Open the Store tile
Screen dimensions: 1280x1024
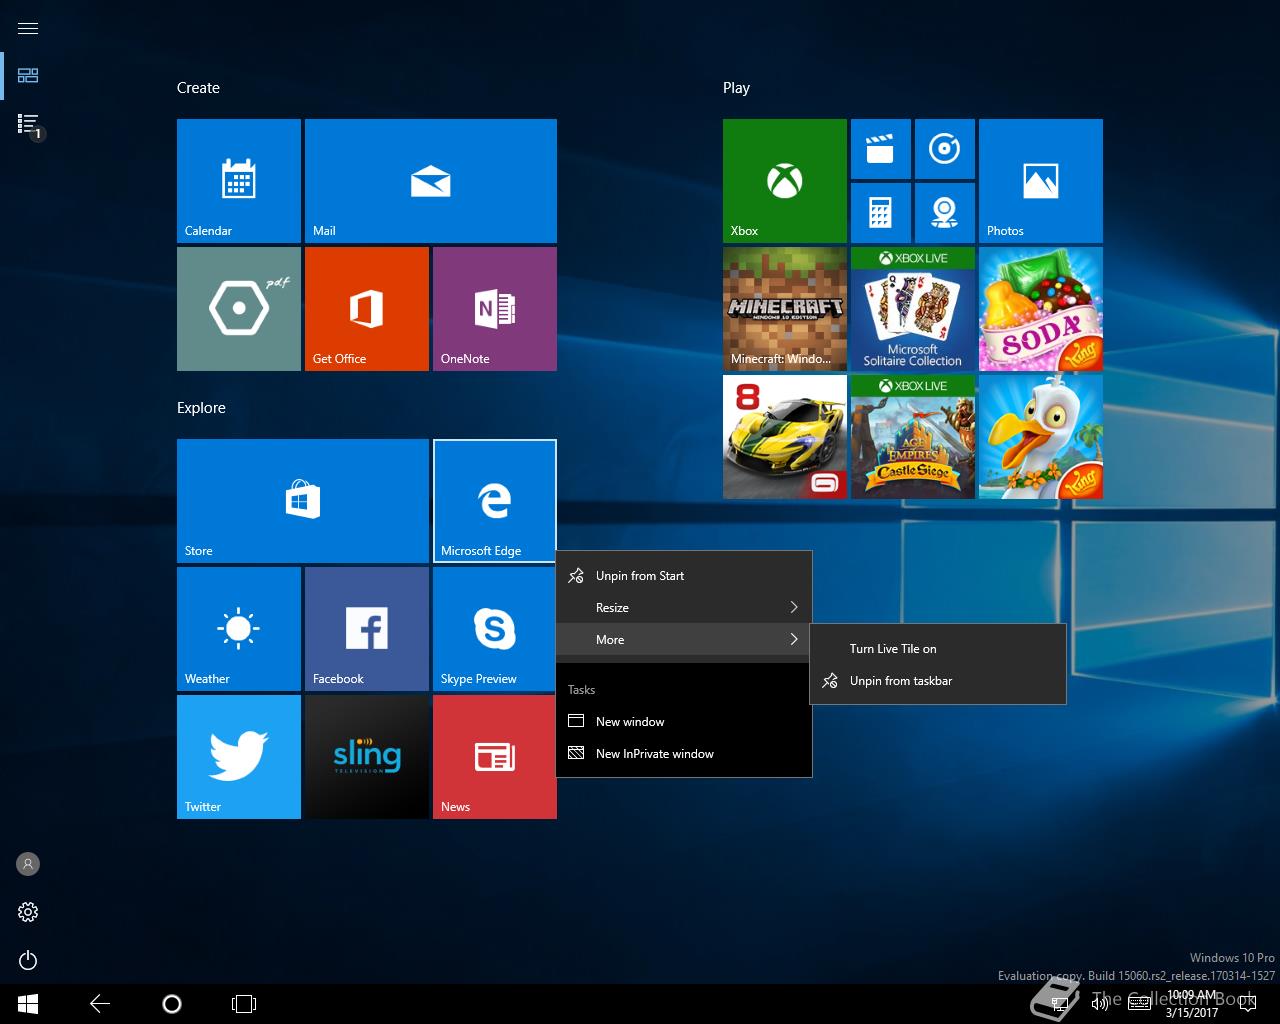point(302,500)
